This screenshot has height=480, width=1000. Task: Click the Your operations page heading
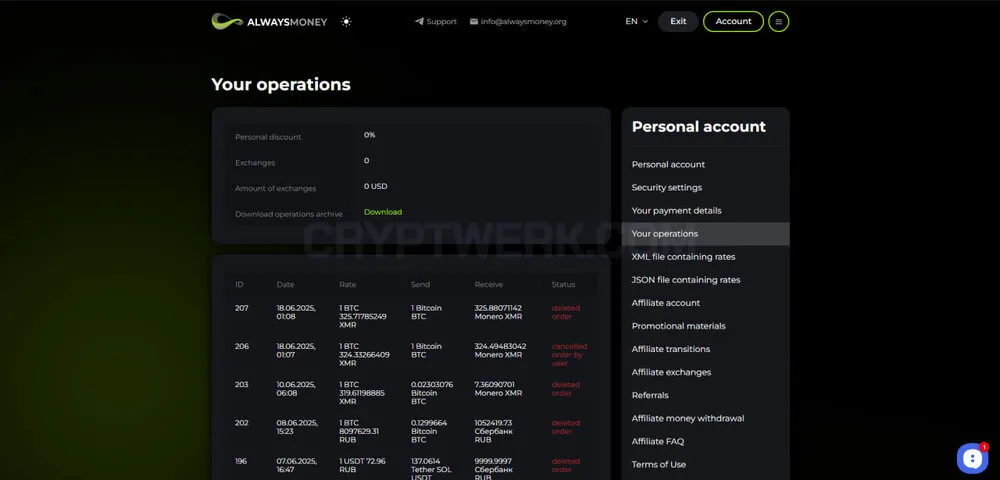coord(281,85)
